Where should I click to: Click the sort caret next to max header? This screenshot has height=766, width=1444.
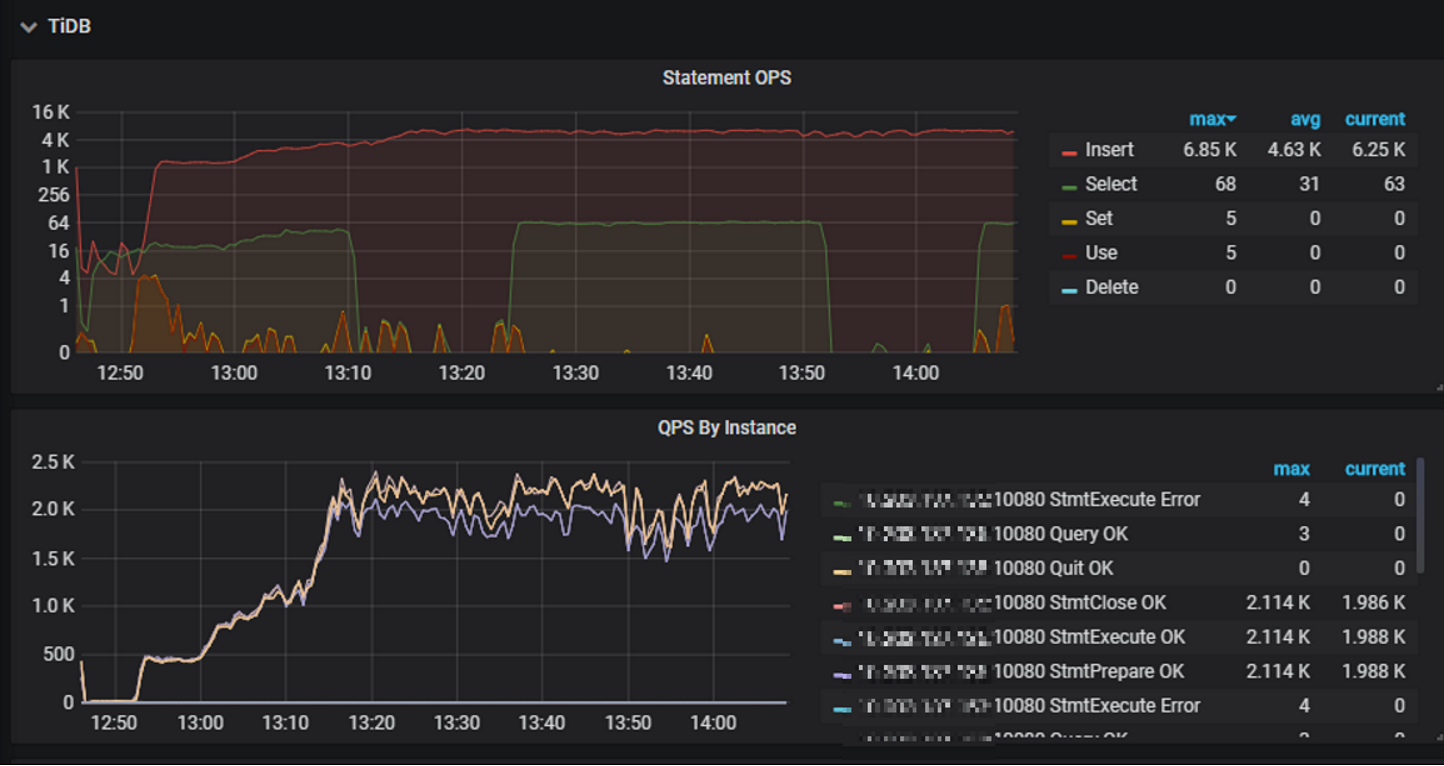pos(1232,120)
